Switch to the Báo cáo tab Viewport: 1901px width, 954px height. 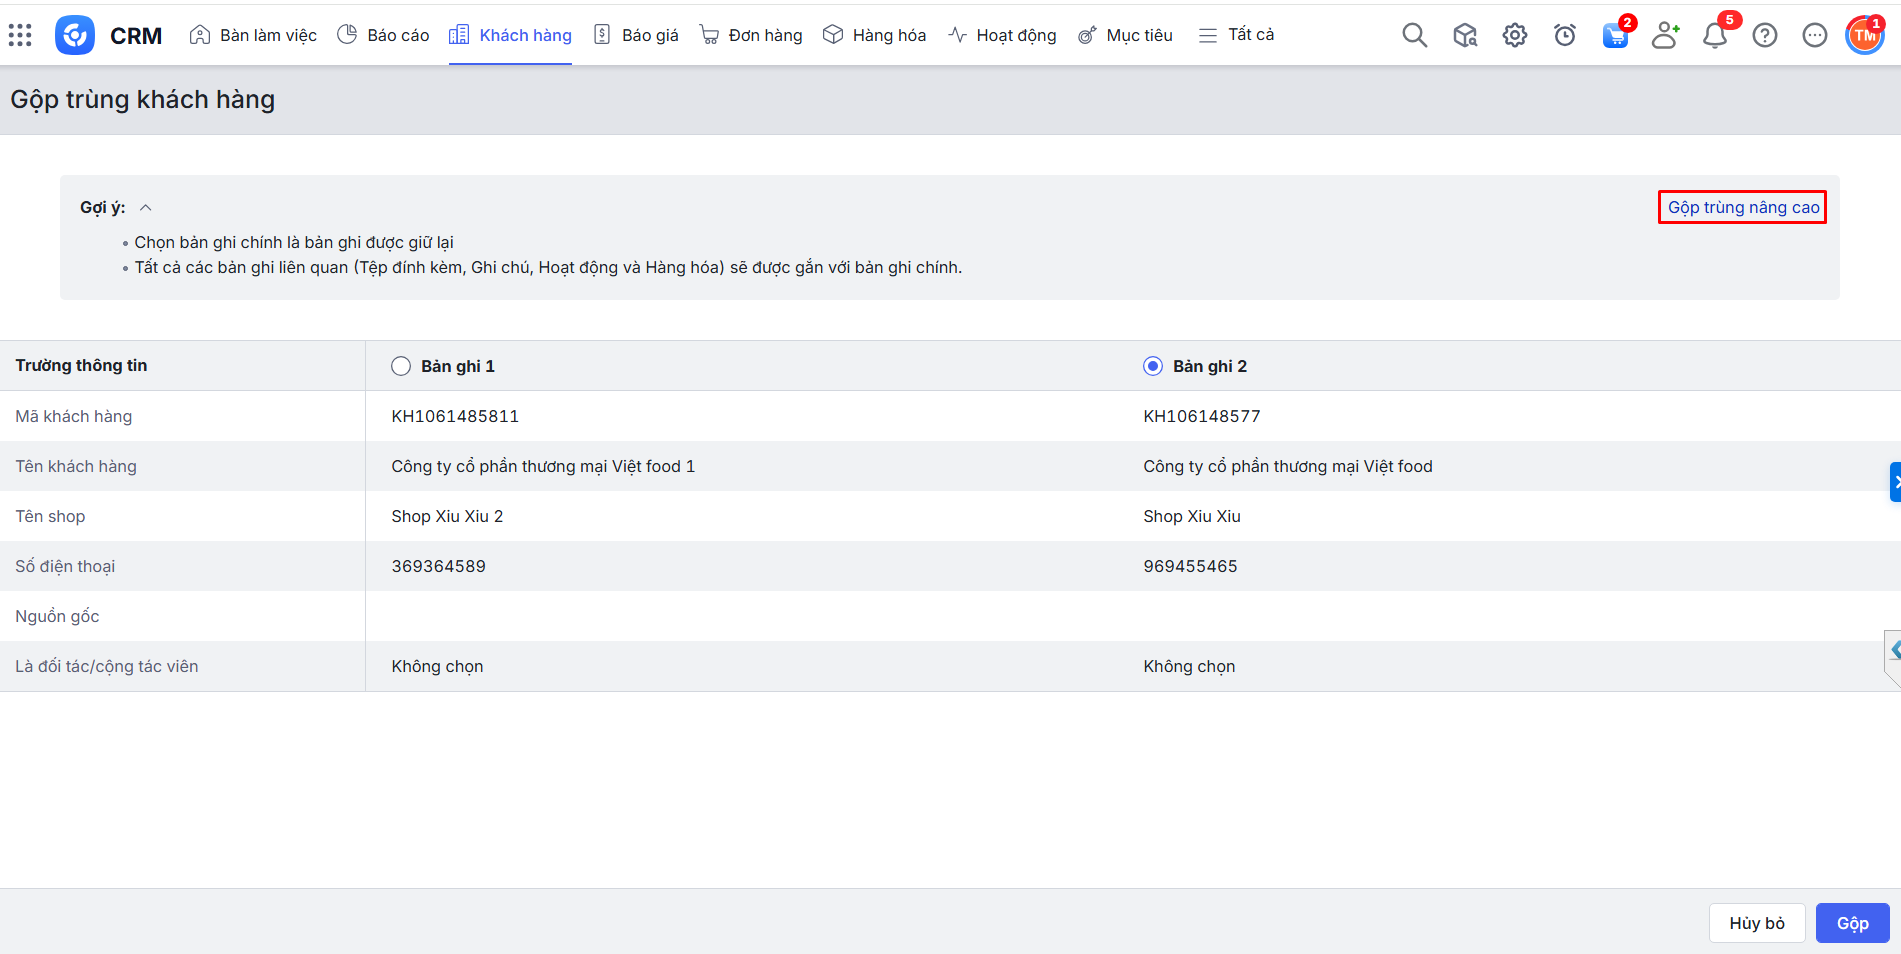[x=384, y=35]
